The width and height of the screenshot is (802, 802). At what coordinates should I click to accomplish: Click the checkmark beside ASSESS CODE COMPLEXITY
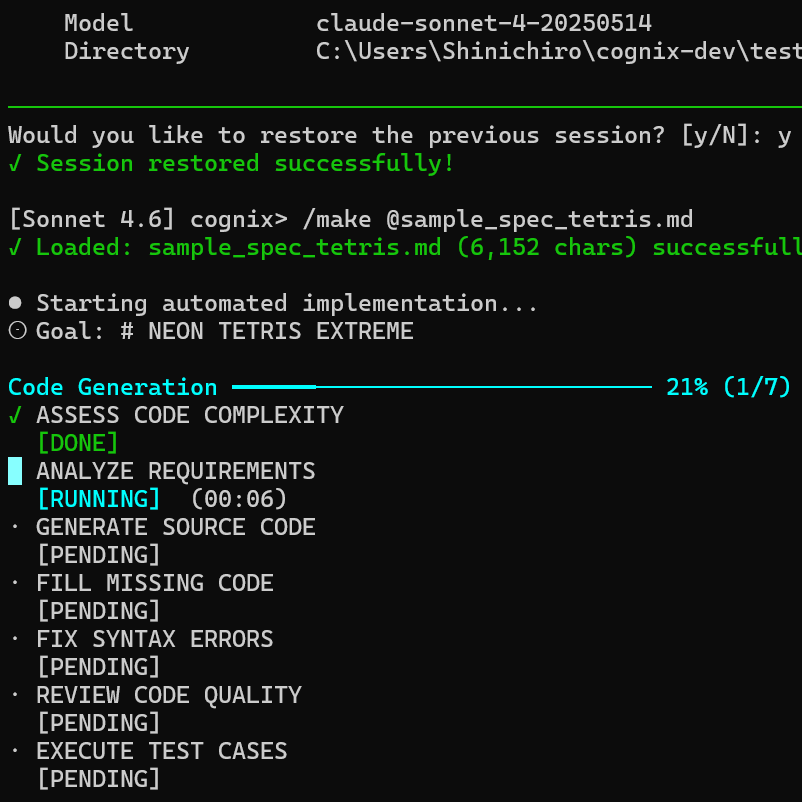(15, 415)
